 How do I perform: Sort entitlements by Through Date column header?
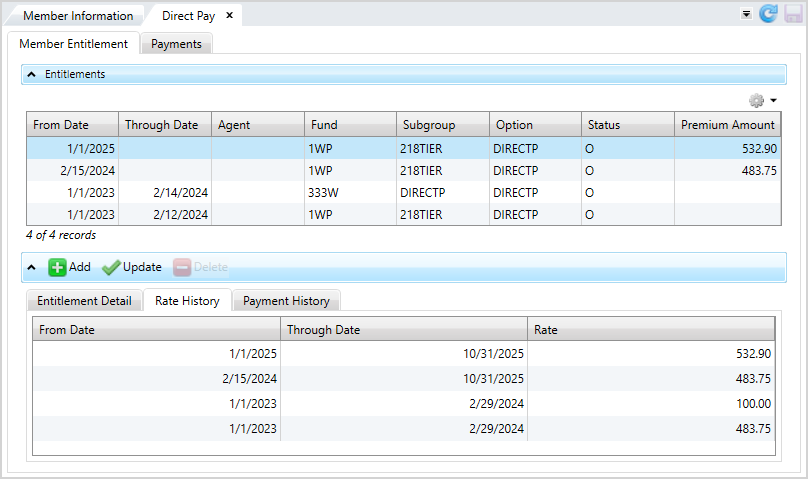(x=160, y=125)
